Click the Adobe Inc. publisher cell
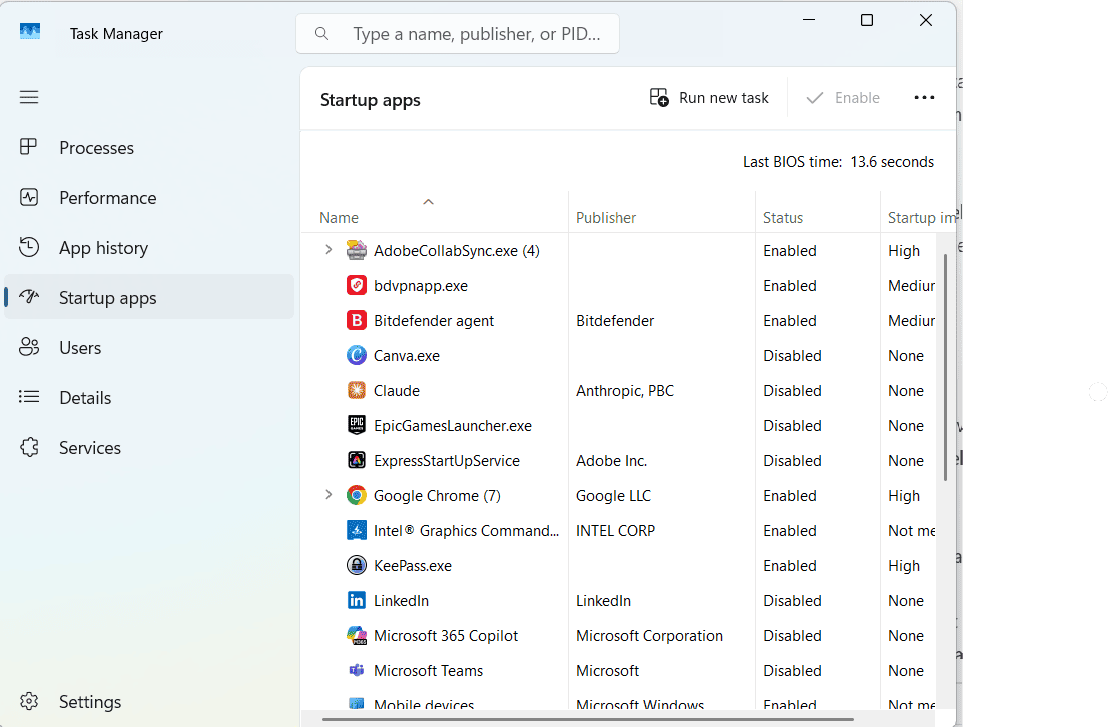The height and width of the screenshot is (727, 1108). coord(611,461)
